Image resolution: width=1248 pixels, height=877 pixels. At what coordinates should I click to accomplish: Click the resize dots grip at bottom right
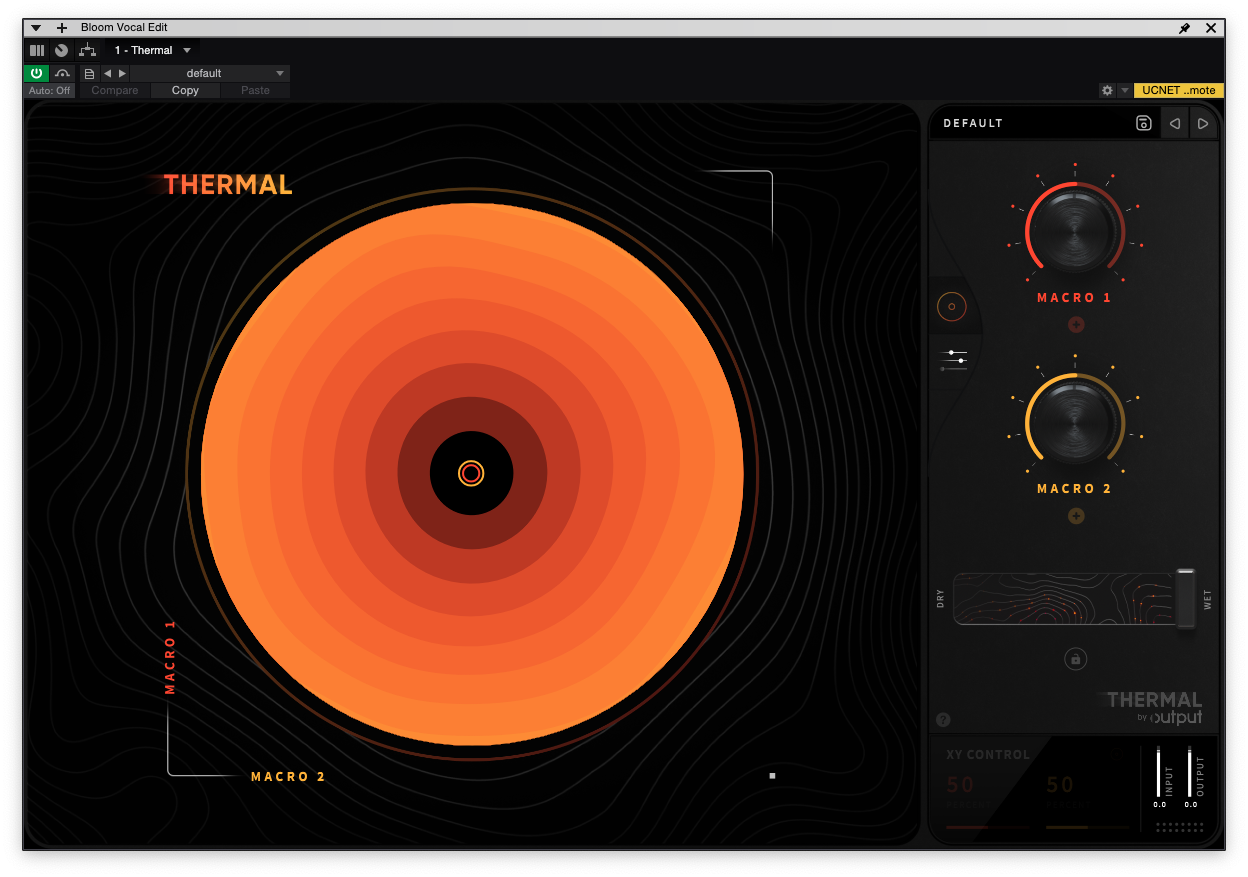[1179, 827]
